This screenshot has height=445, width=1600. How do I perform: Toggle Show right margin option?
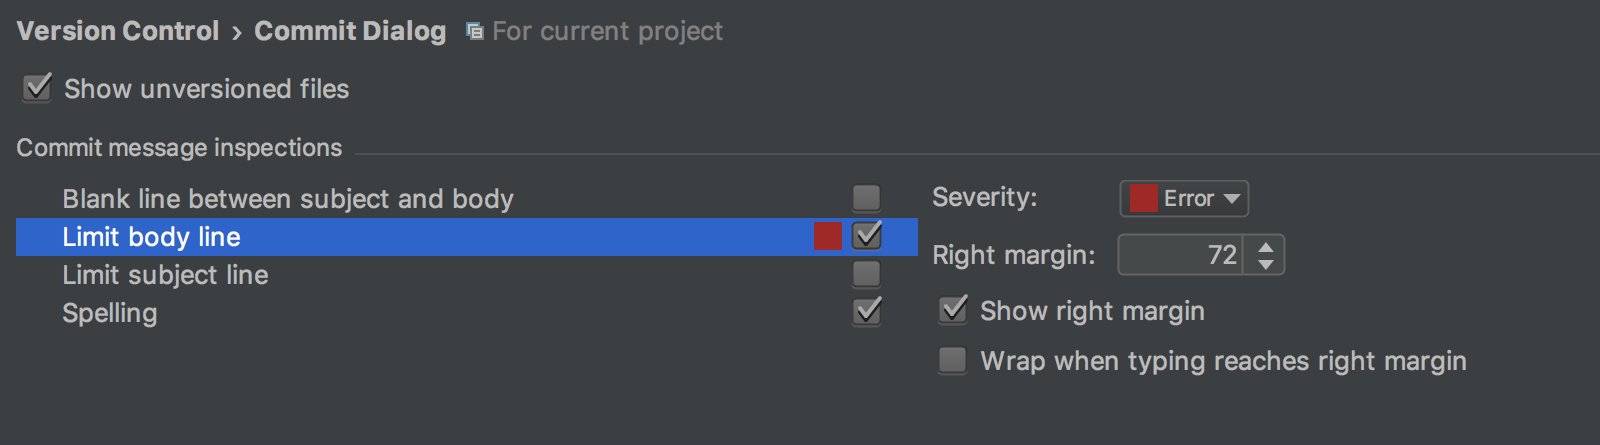[953, 310]
